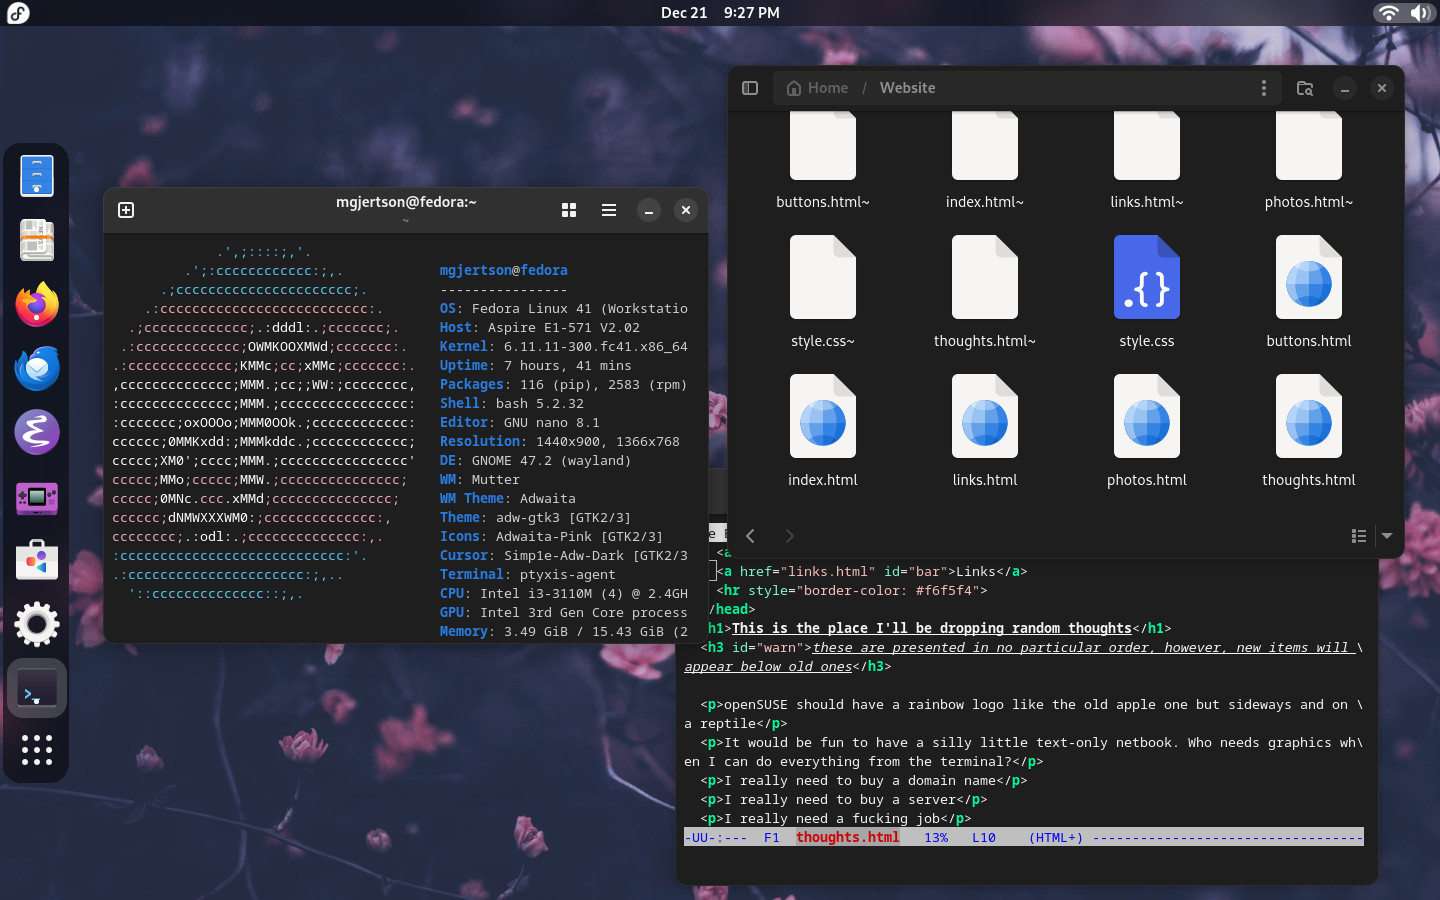Click Website in the Files path bar
This screenshot has height=900, width=1440.
(x=908, y=88)
